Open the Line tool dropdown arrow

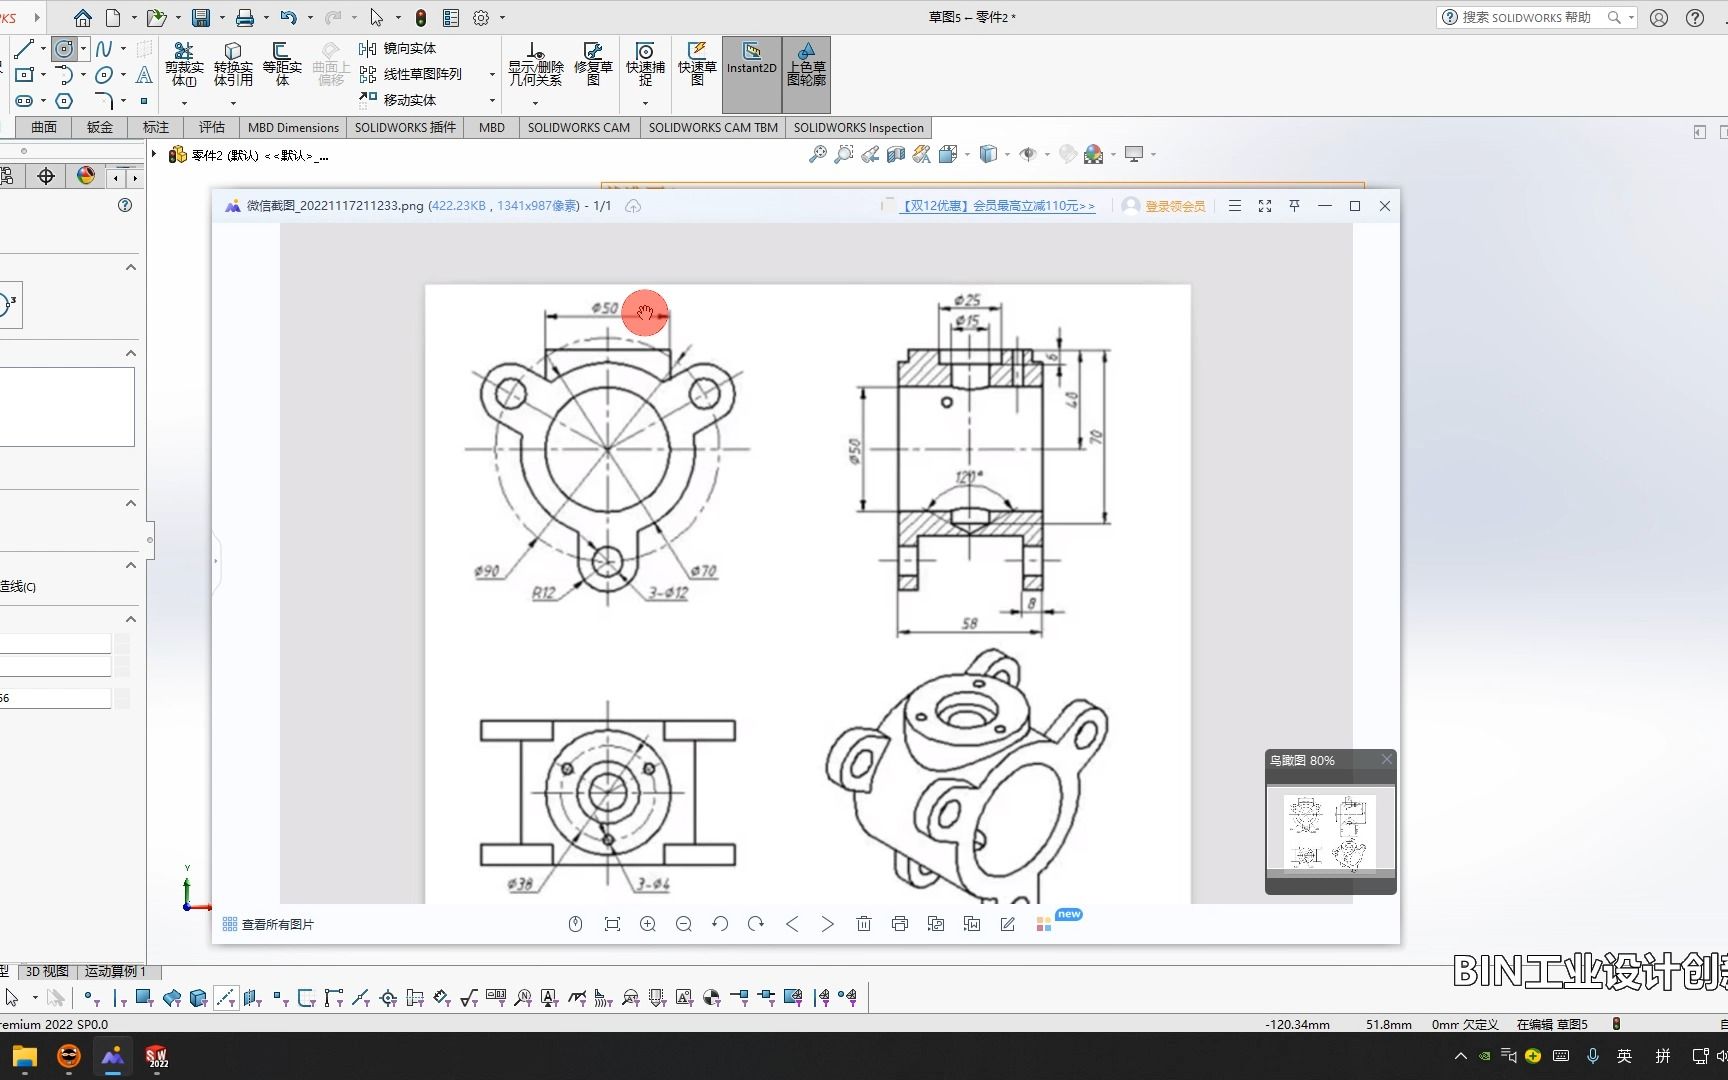coord(42,48)
